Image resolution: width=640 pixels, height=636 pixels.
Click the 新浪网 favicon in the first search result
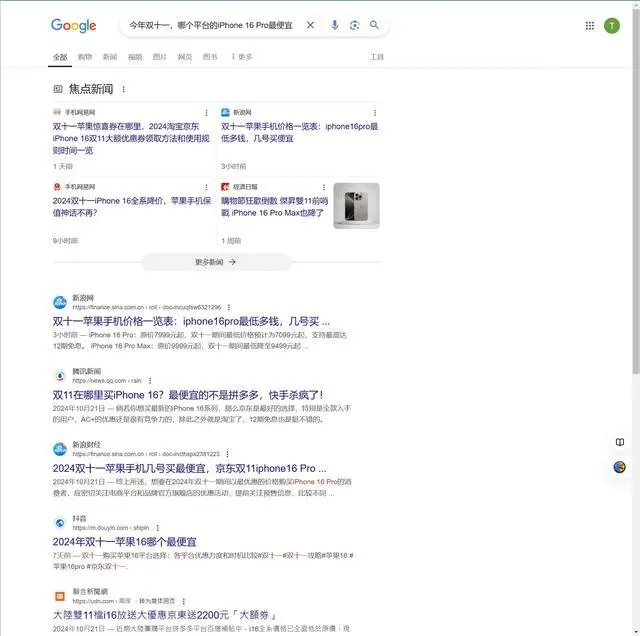pos(60,302)
